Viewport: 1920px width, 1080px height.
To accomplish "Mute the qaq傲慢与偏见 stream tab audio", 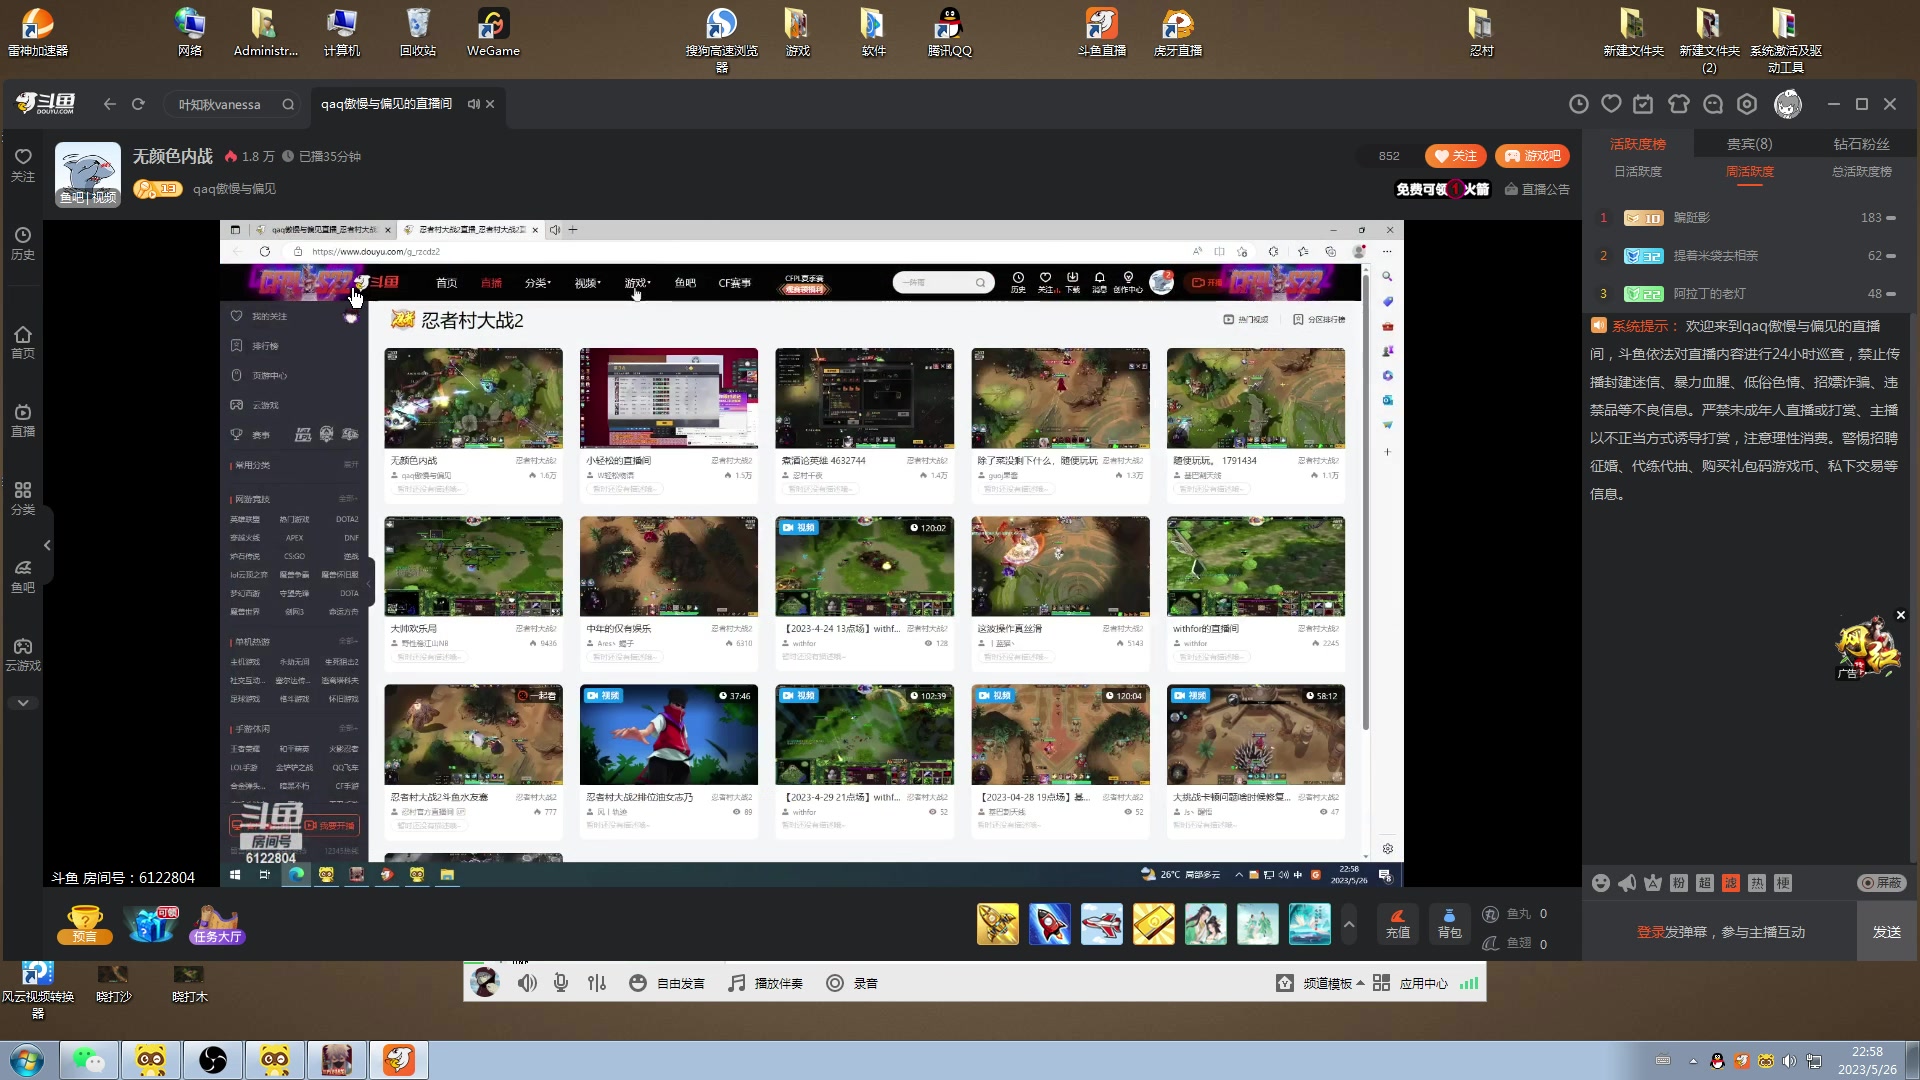I will [474, 104].
